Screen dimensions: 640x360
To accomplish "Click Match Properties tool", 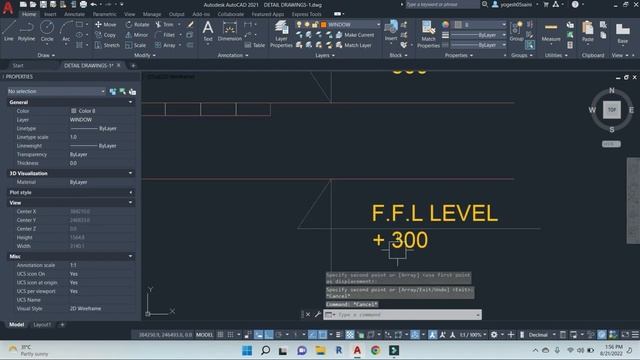I will [x=428, y=34].
